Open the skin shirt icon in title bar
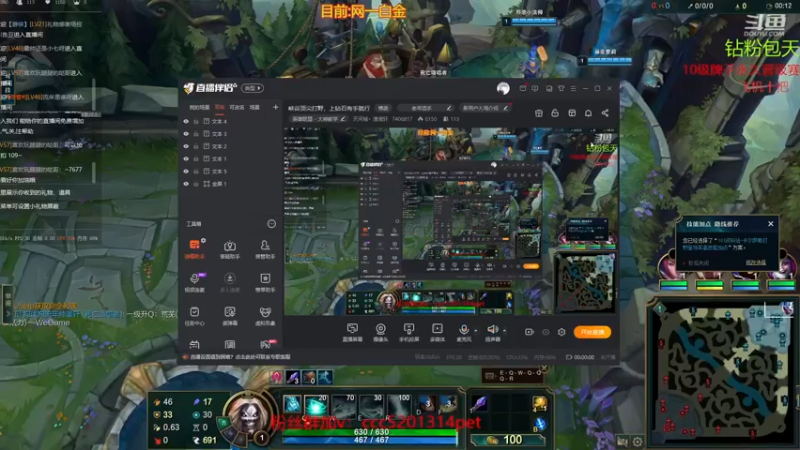Image resolution: width=800 pixels, height=450 pixels. click(561, 88)
